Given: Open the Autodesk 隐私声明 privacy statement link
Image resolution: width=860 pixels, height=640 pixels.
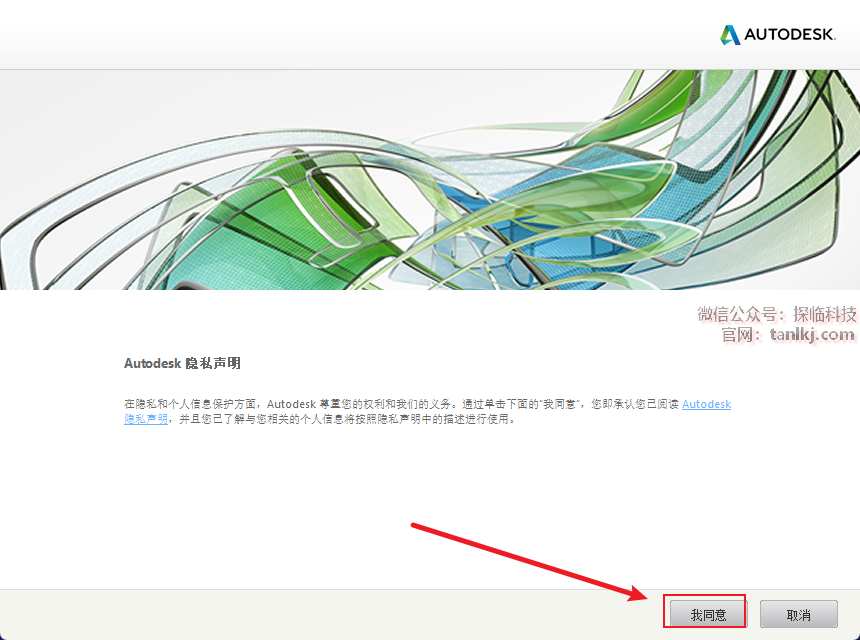Looking at the screenshot, I should [x=706, y=404].
